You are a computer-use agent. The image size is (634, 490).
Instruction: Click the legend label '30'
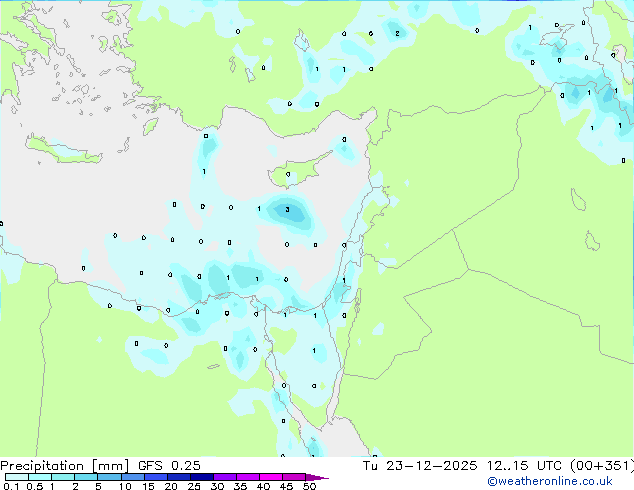click(217, 486)
